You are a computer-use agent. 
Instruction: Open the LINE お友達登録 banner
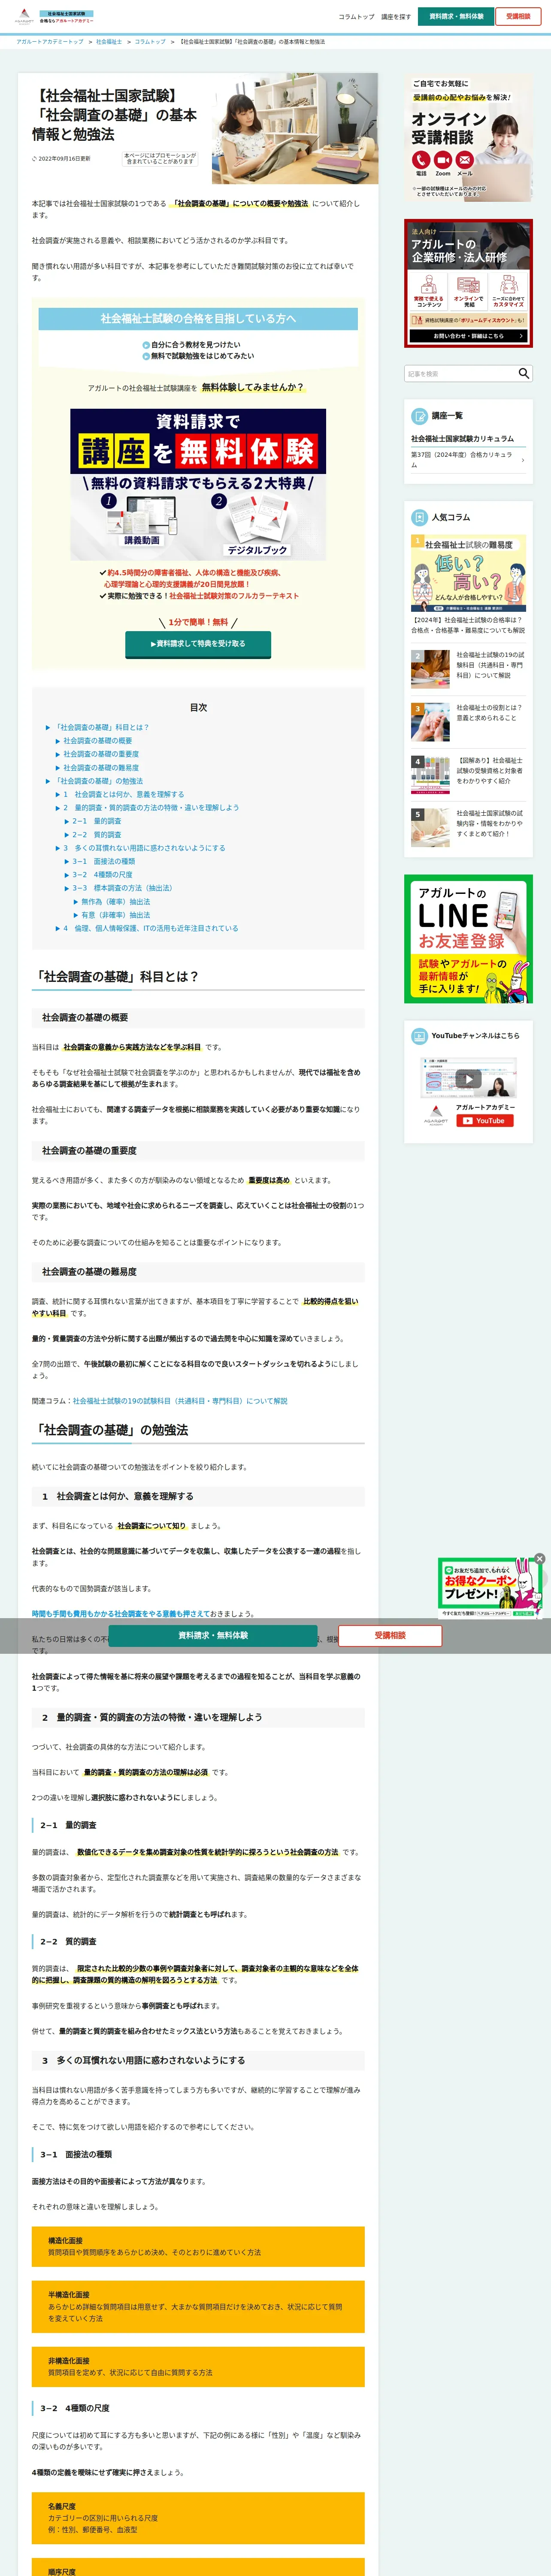[x=468, y=939]
